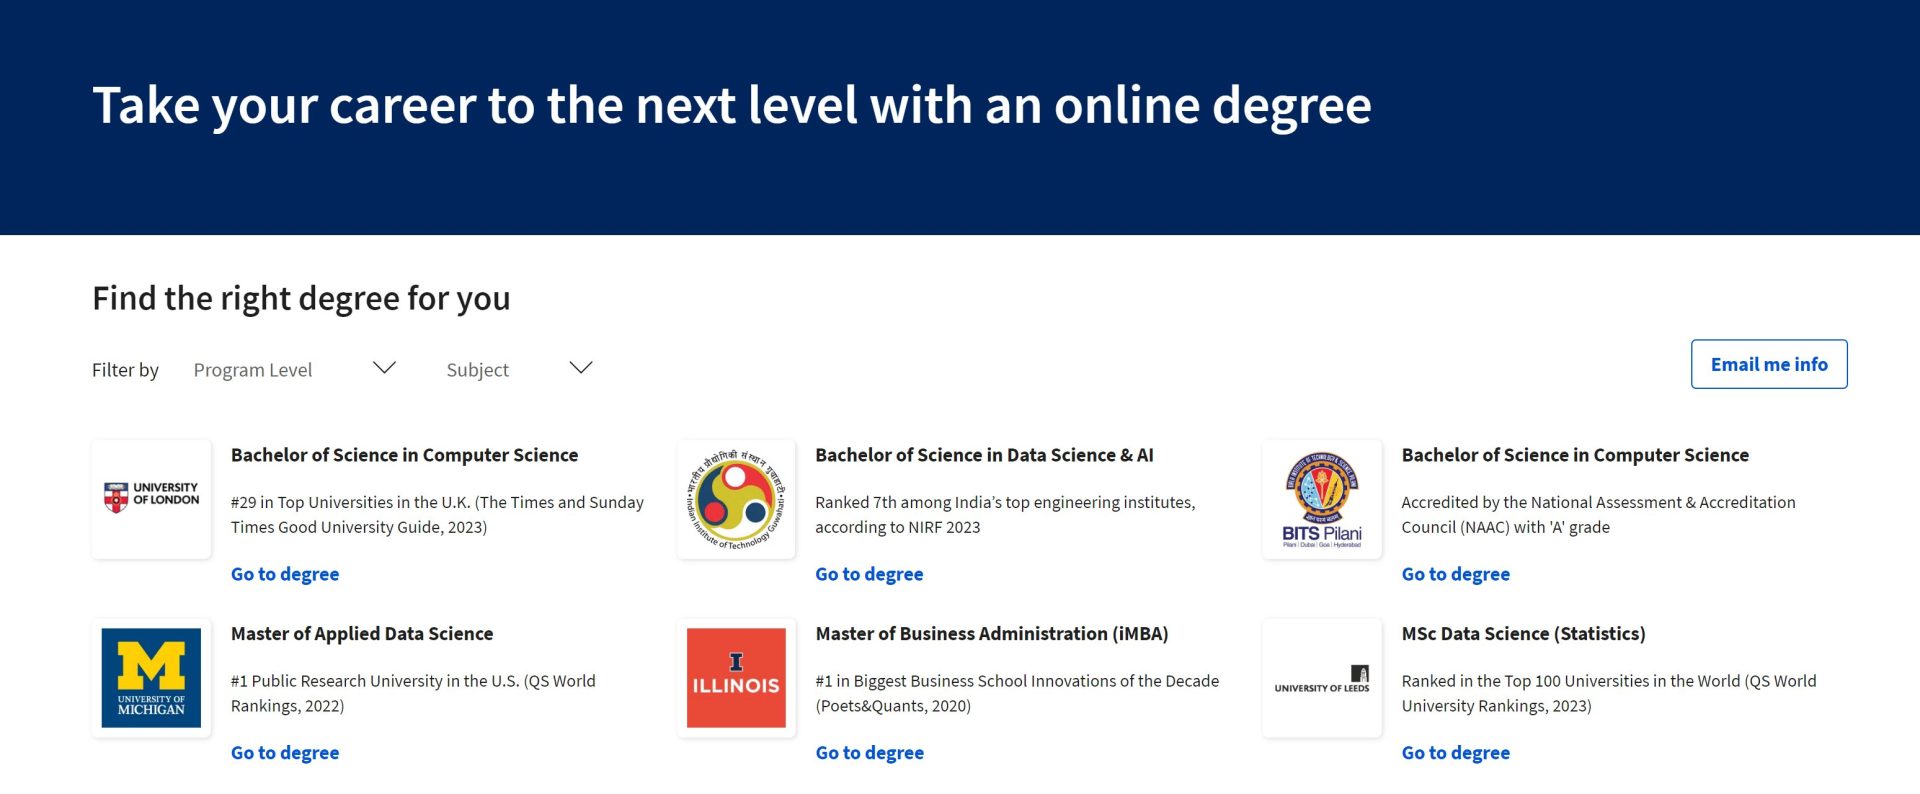Image resolution: width=1920 pixels, height=794 pixels.
Task: Open the Subject filter dropdown
Action: pyautogui.click(x=518, y=369)
